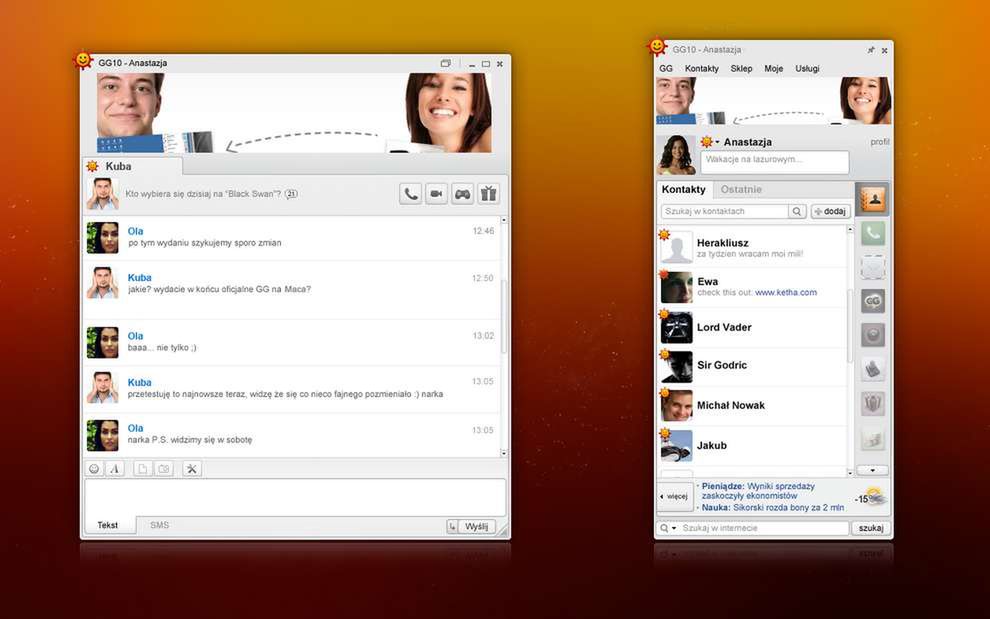Expand news panel with więcej button
Screen dimensions: 990x619
pyautogui.click(x=675, y=496)
